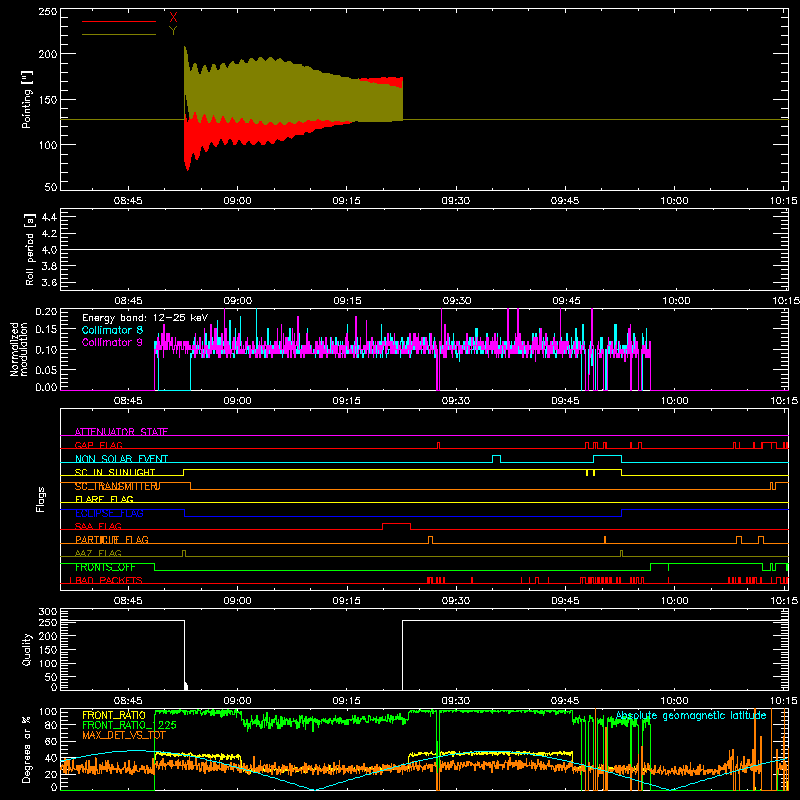The height and width of the screenshot is (800, 800).
Task: Click 'Absolute geomagnetic latitude' legend text
Action: [691, 716]
